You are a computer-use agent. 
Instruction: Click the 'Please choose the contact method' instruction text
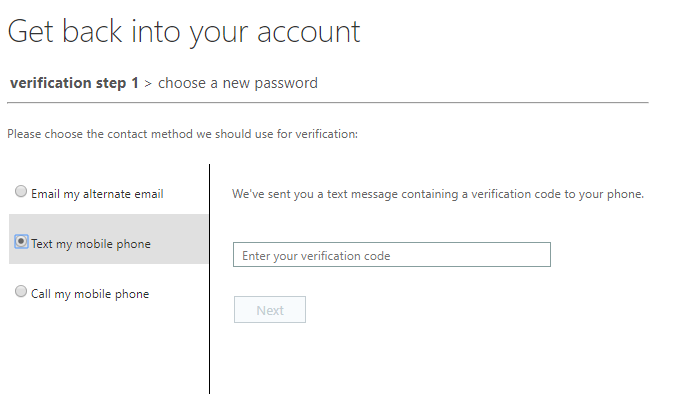tap(183, 134)
